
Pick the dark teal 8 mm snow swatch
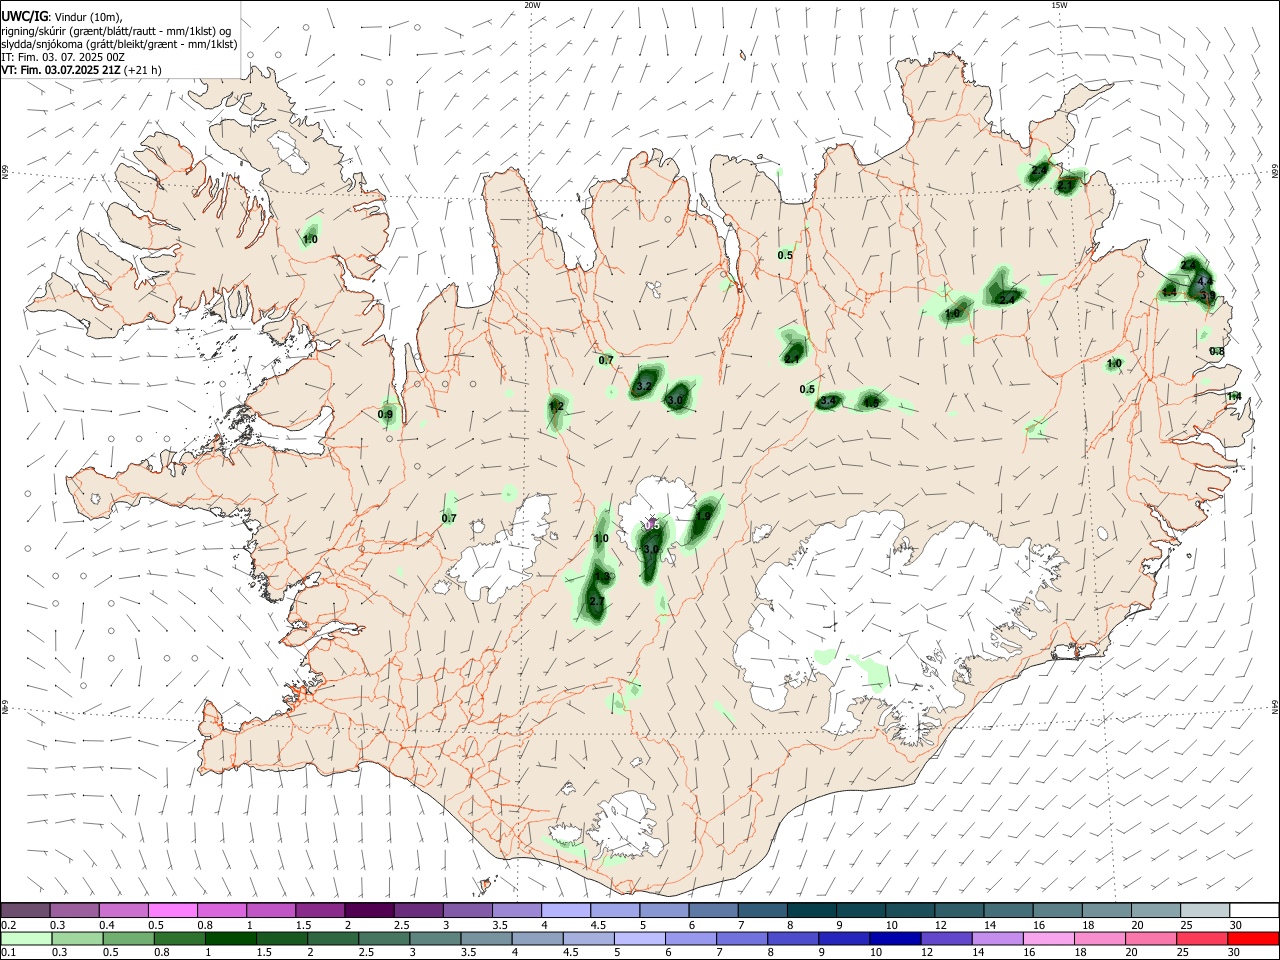tap(811, 910)
